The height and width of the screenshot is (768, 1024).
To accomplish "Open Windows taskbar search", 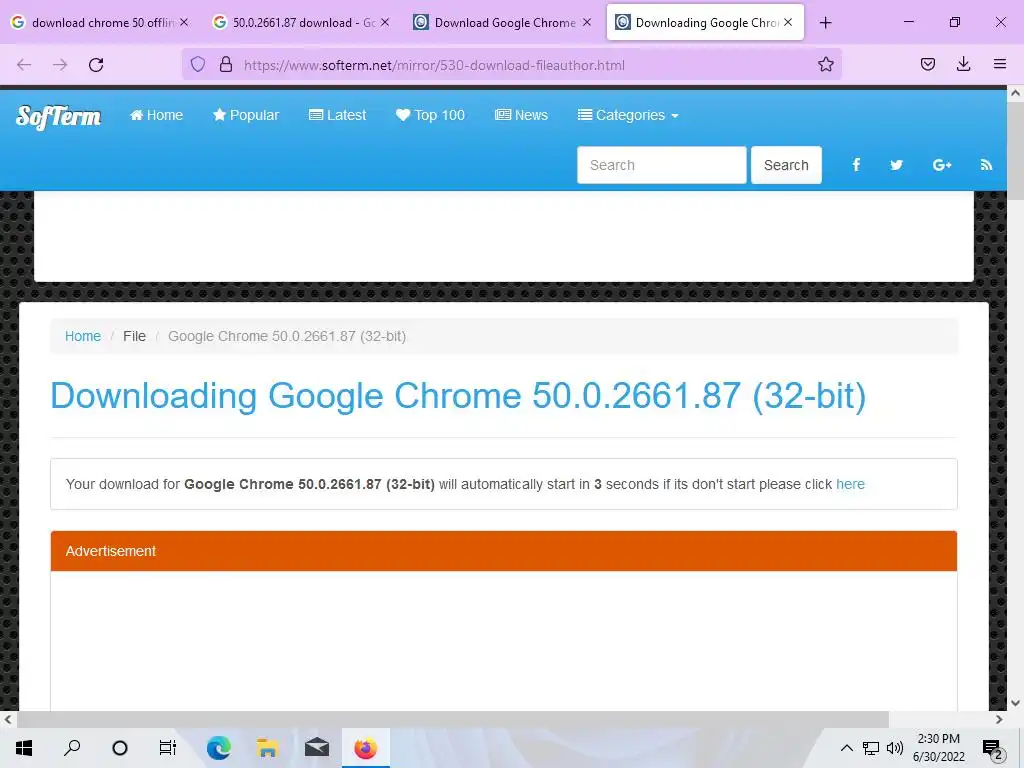I will tap(72, 748).
